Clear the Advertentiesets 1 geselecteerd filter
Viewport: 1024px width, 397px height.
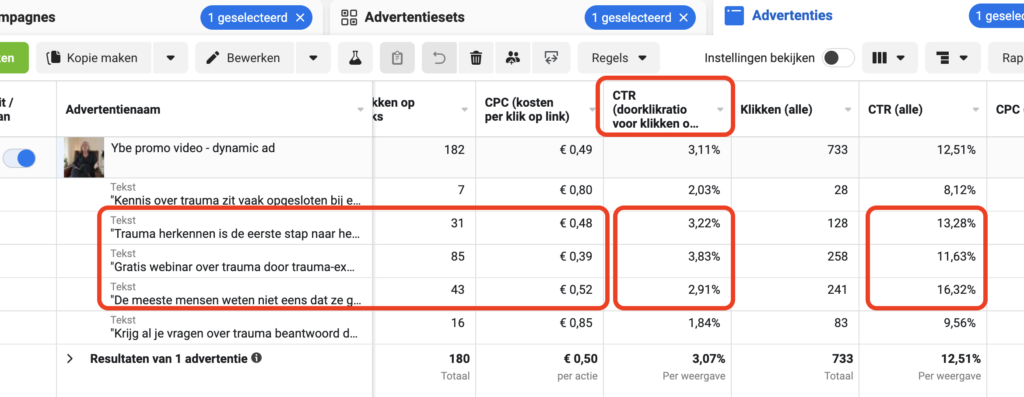(684, 18)
